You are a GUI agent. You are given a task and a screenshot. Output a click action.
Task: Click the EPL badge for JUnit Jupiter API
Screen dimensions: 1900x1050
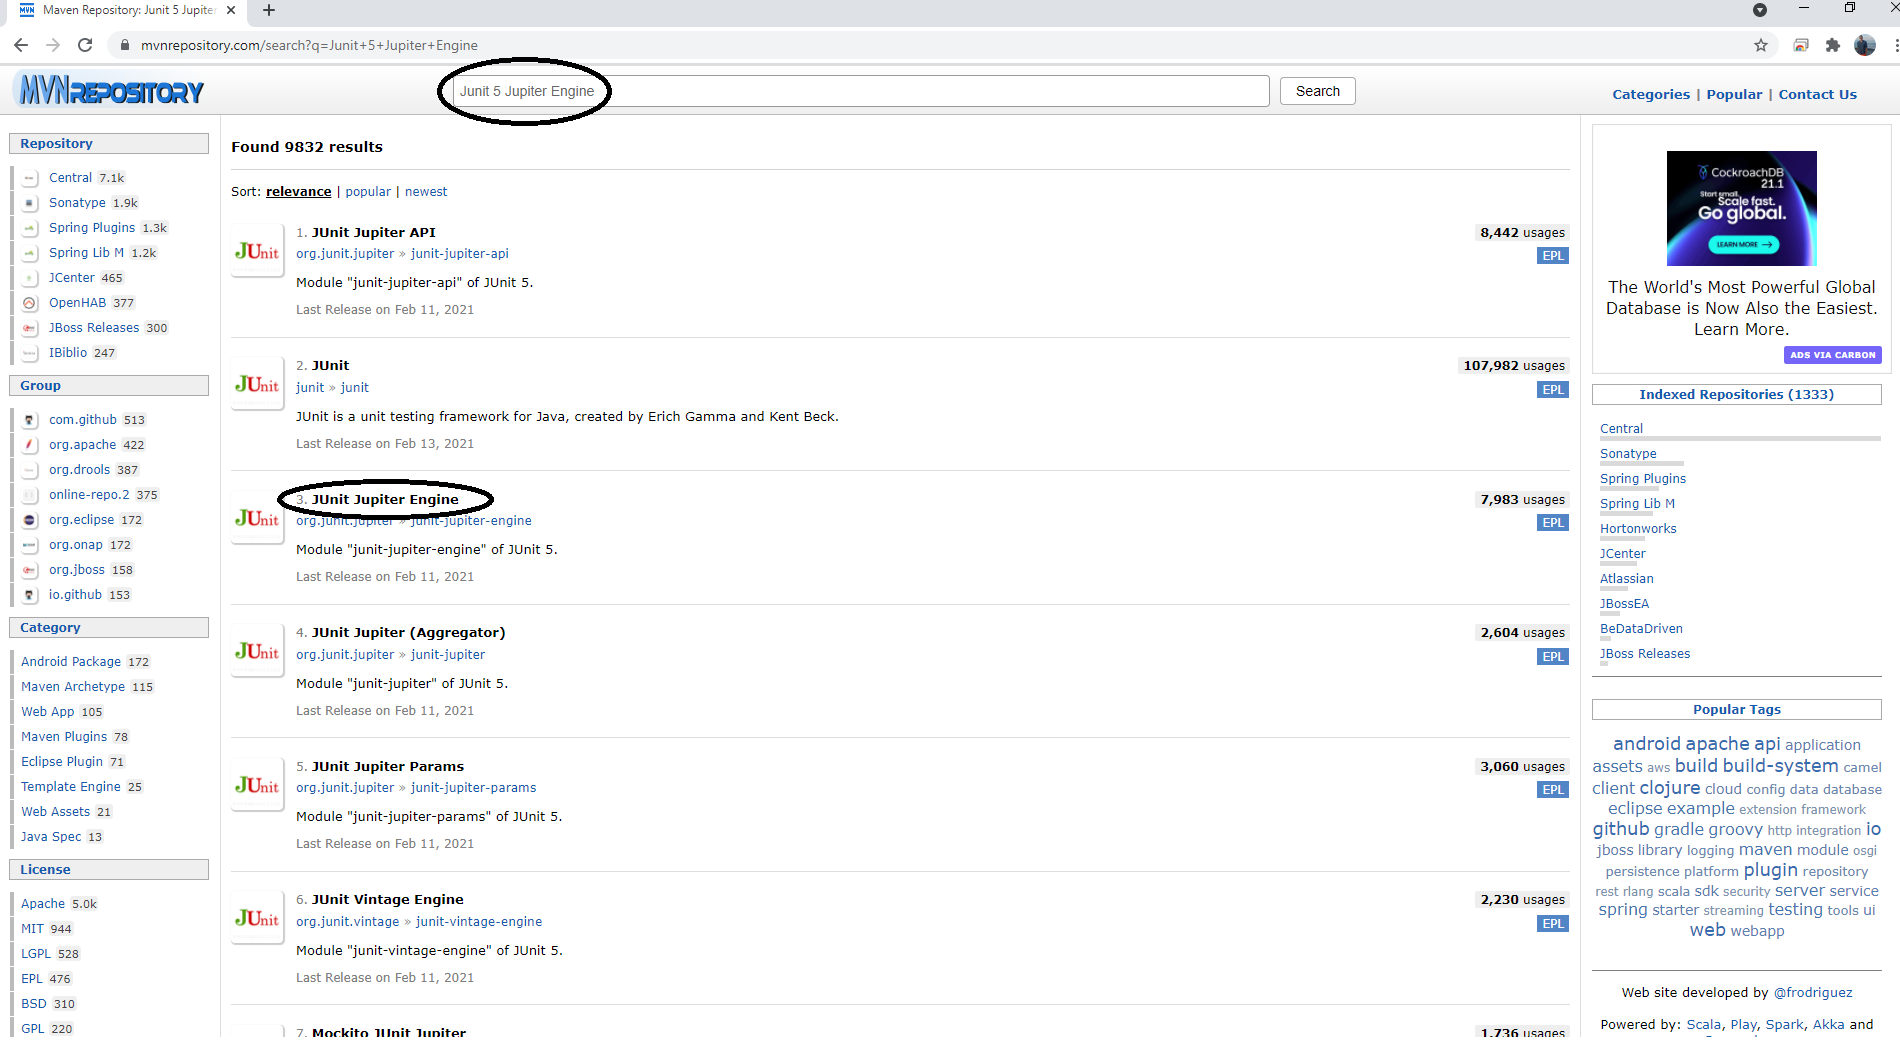pos(1552,256)
